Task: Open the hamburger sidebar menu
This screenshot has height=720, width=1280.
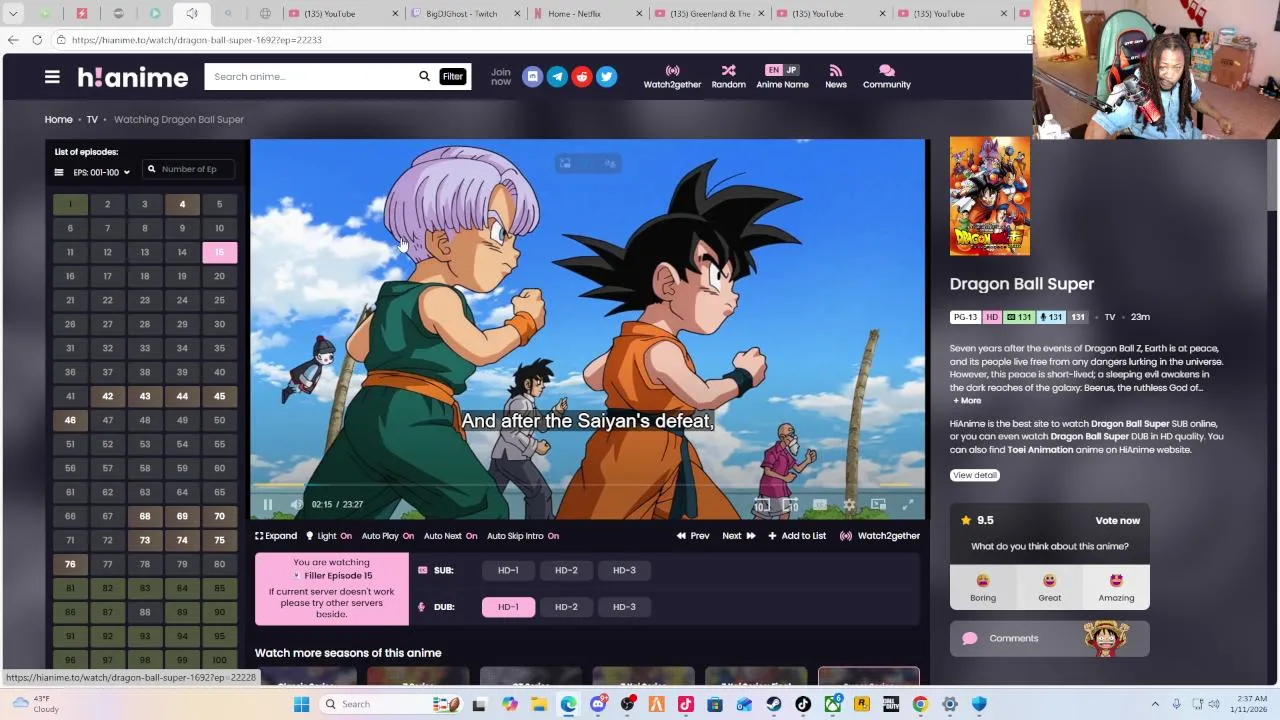Action: click(x=52, y=77)
